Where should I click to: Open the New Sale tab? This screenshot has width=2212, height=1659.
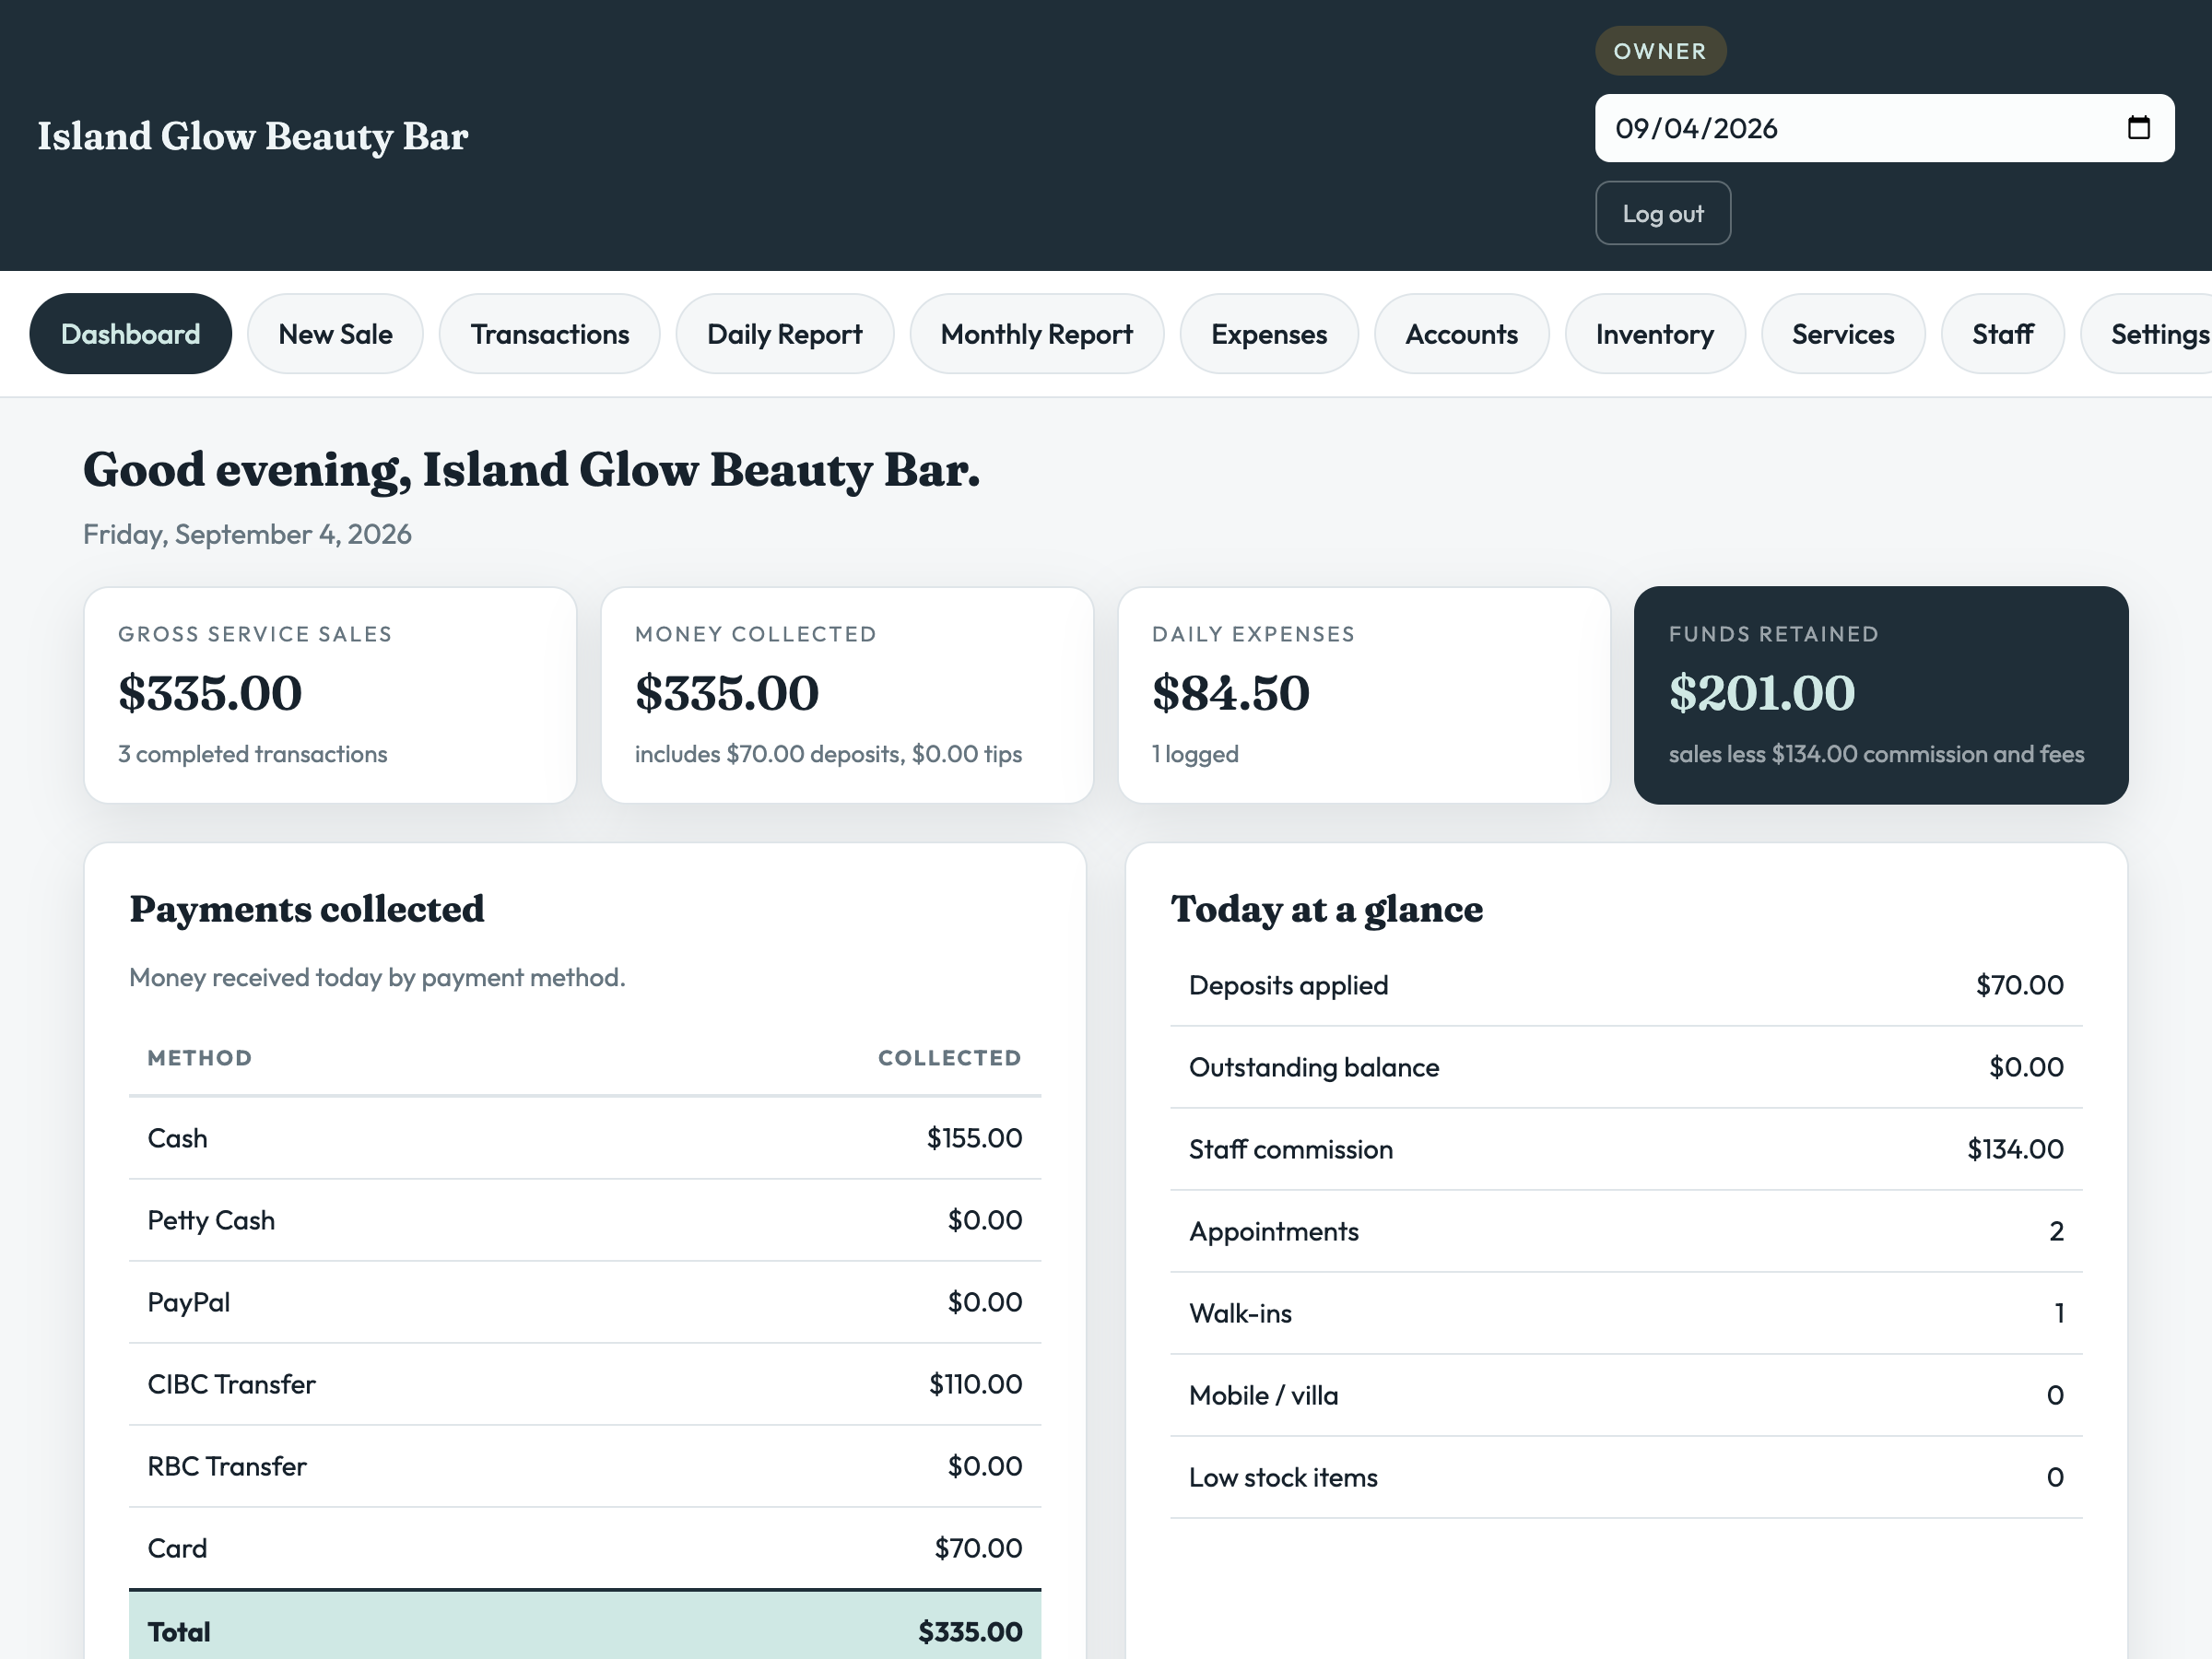click(335, 334)
